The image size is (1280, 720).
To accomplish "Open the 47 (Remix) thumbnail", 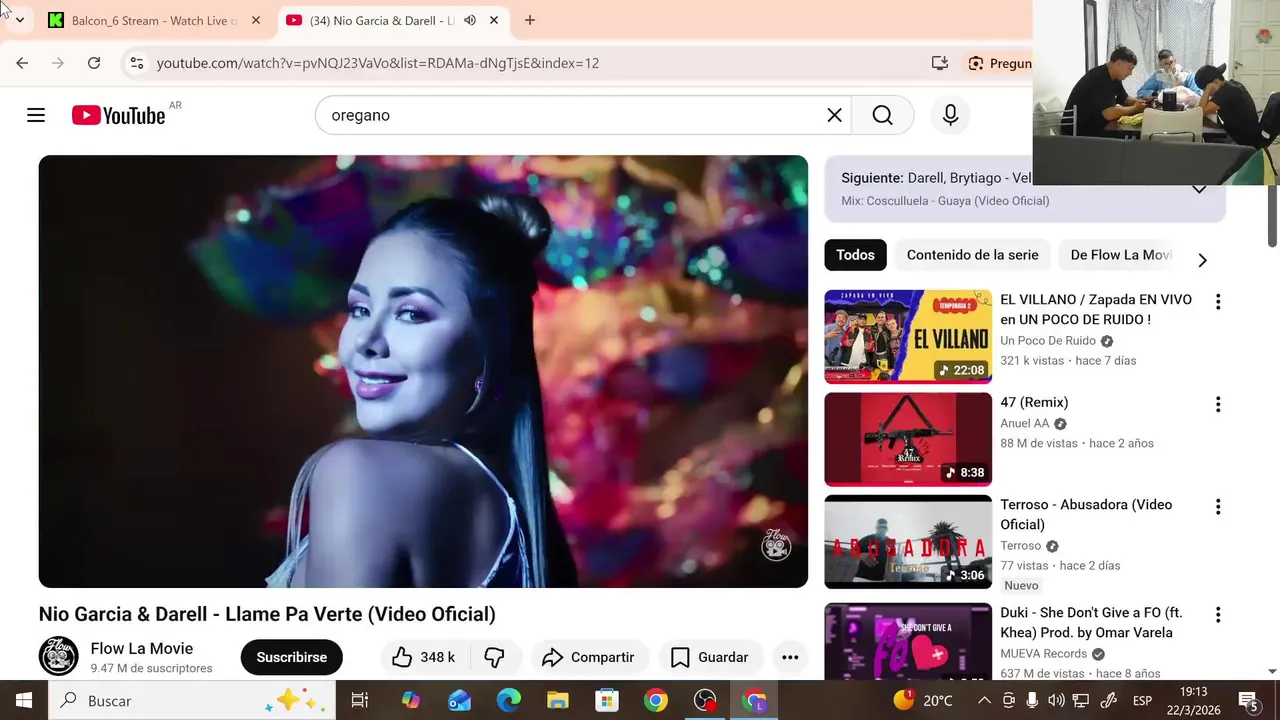I will point(908,439).
